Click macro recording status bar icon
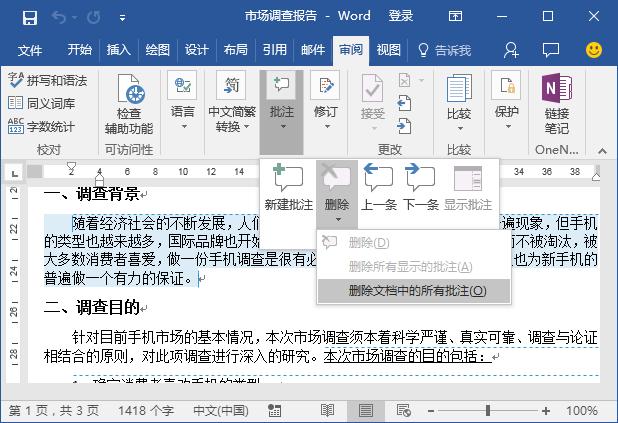Viewport: 618px width, 423px height. click(x=275, y=411)
